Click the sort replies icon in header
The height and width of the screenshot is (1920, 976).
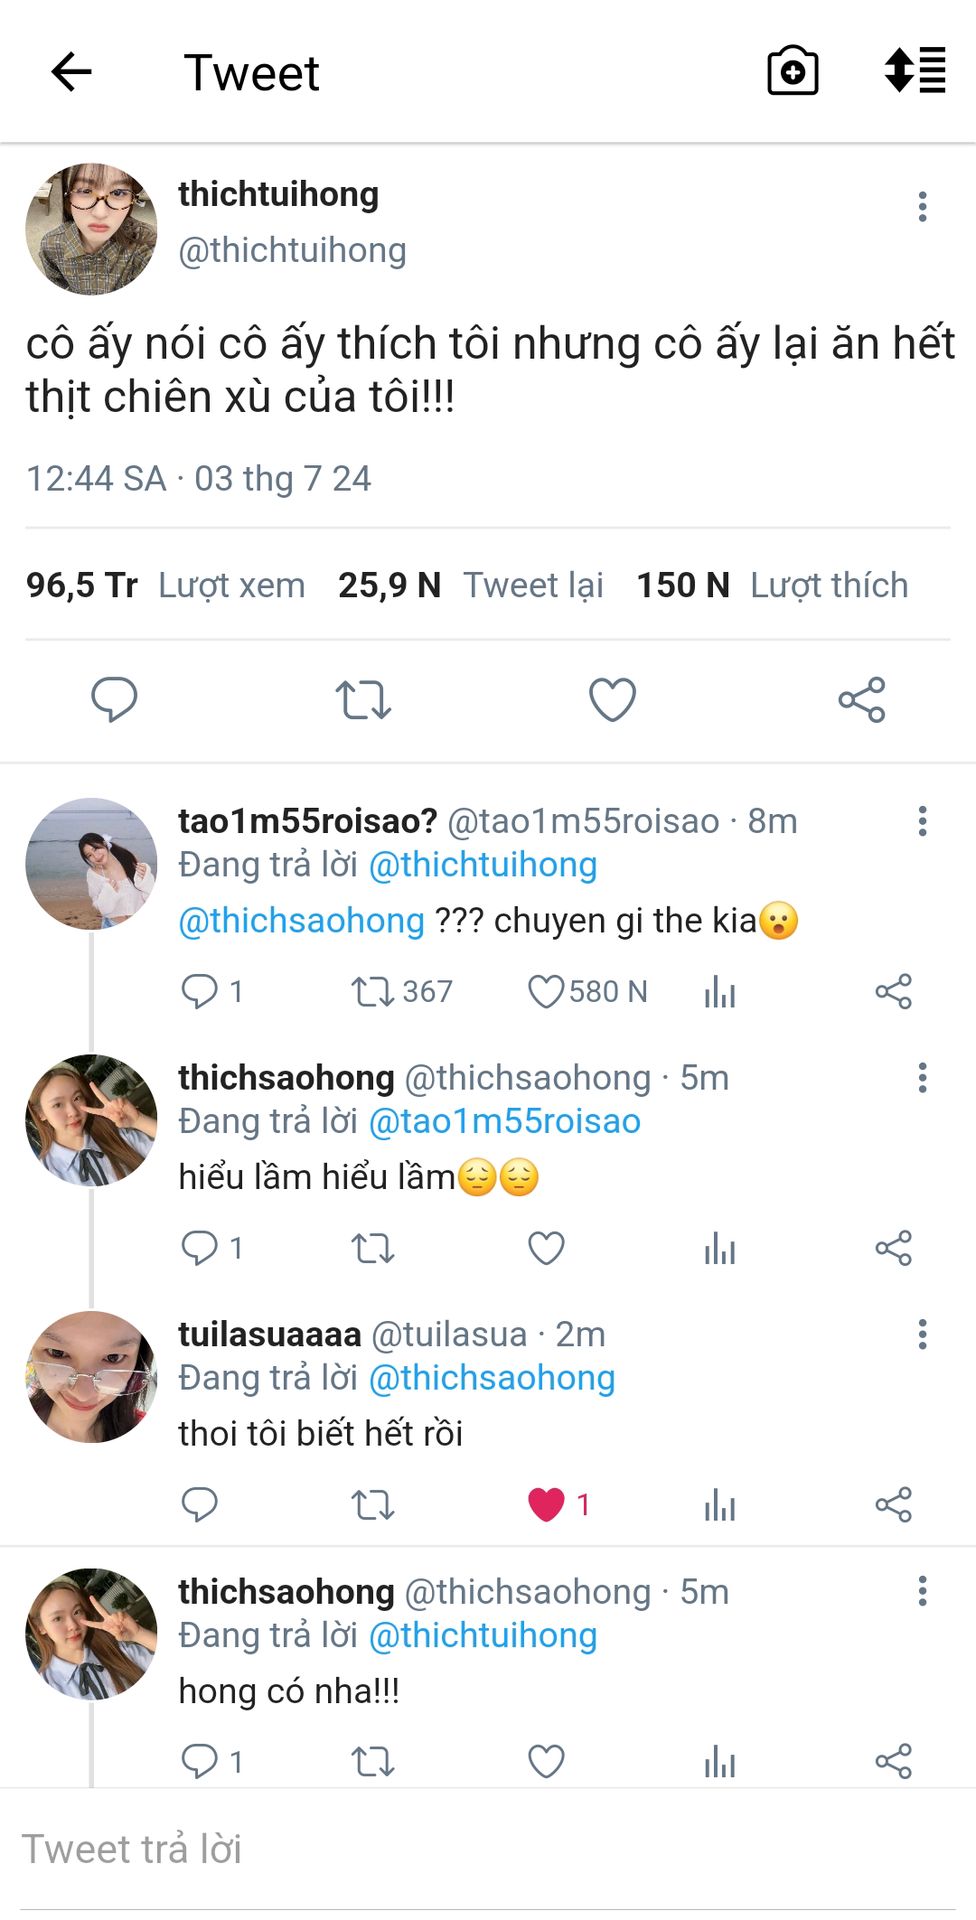915,71
